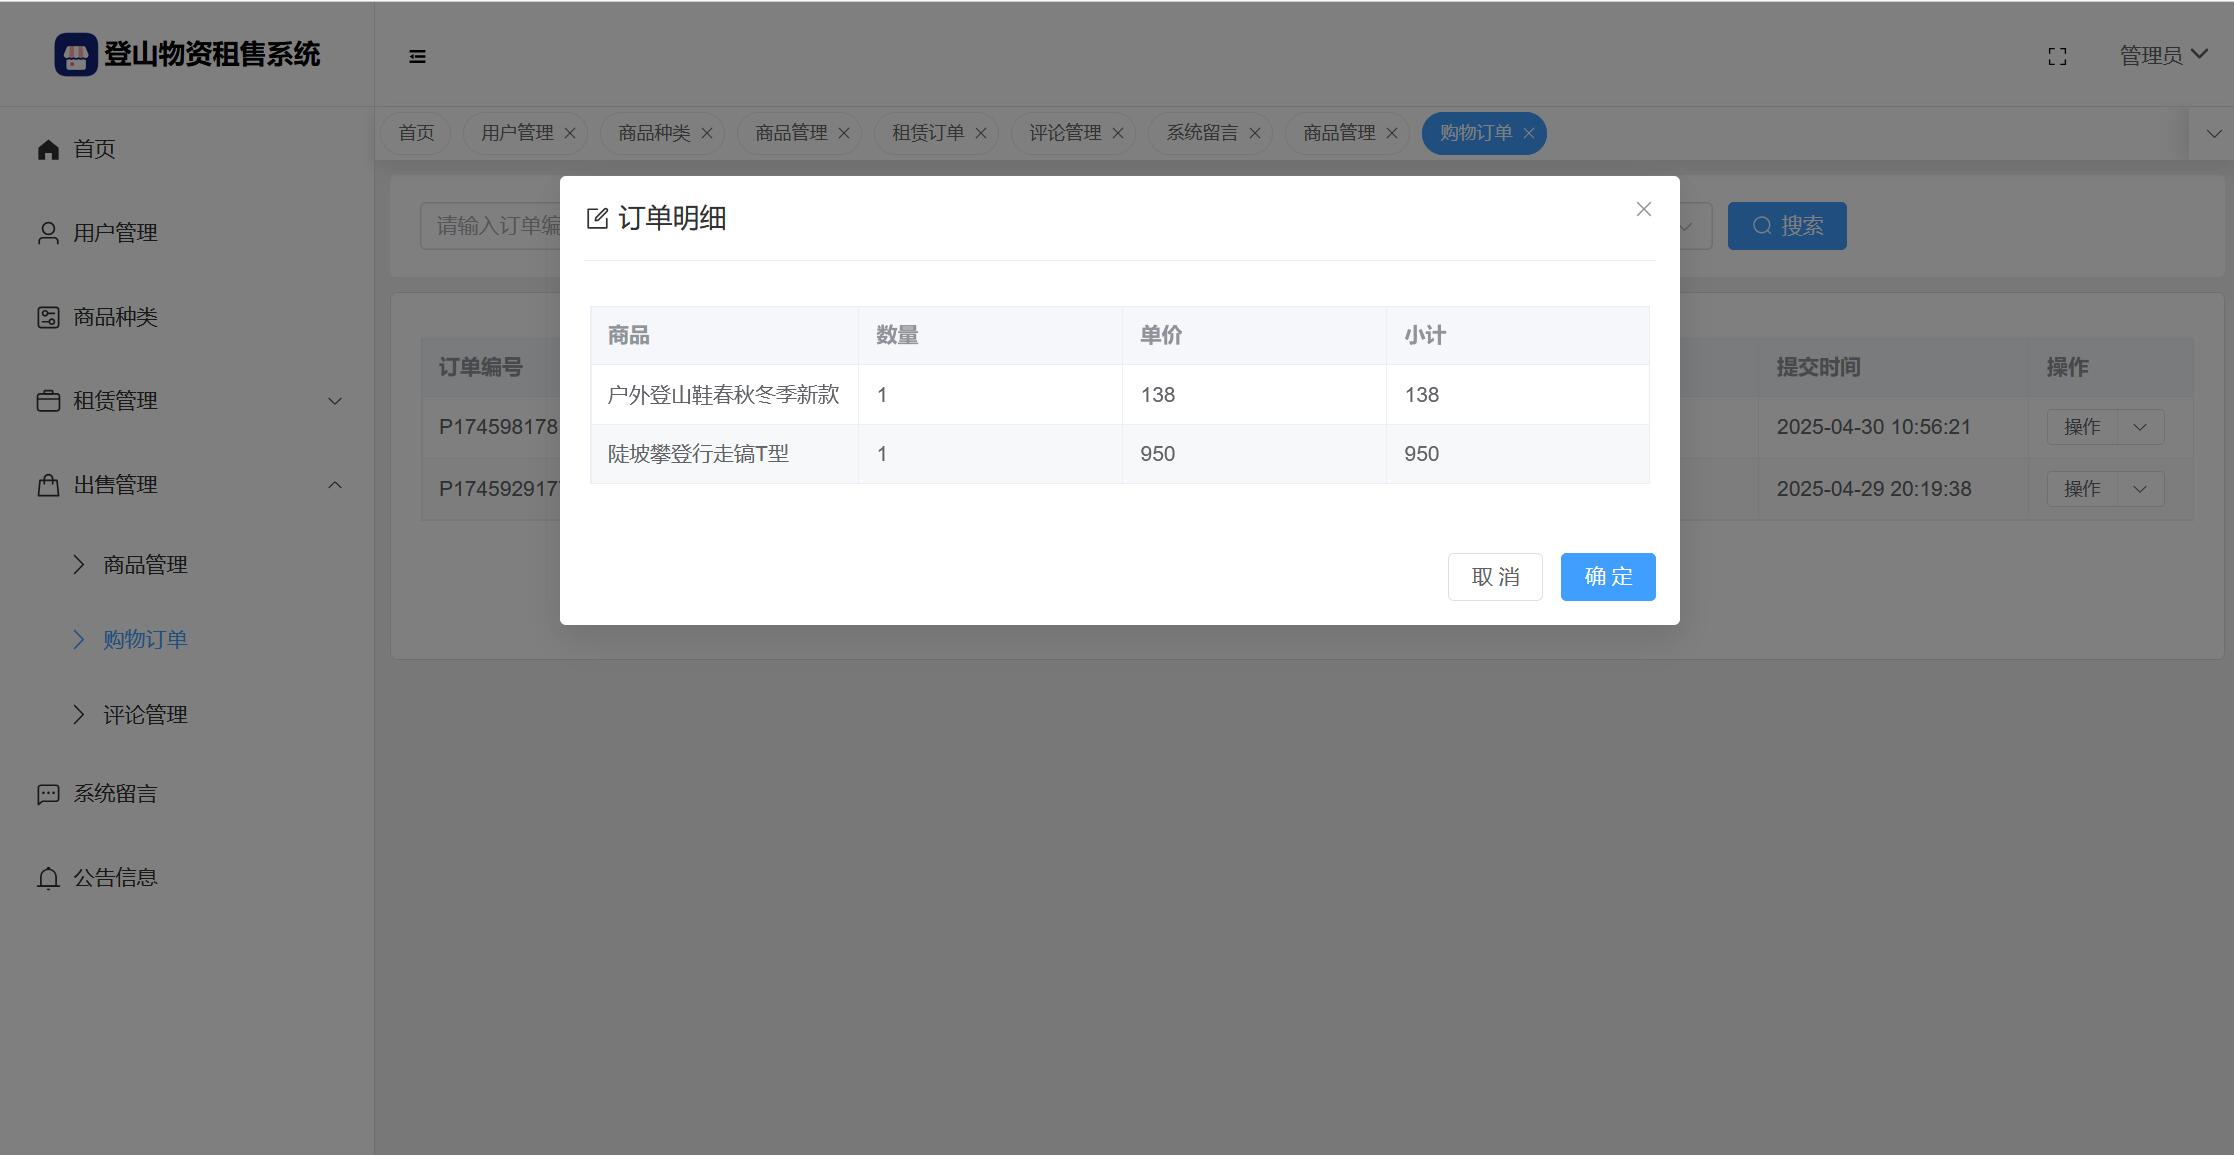This screenshot has height=1155, width=2234.
Task: Click the 确定 button in dialog
Action: [1607, 577]
